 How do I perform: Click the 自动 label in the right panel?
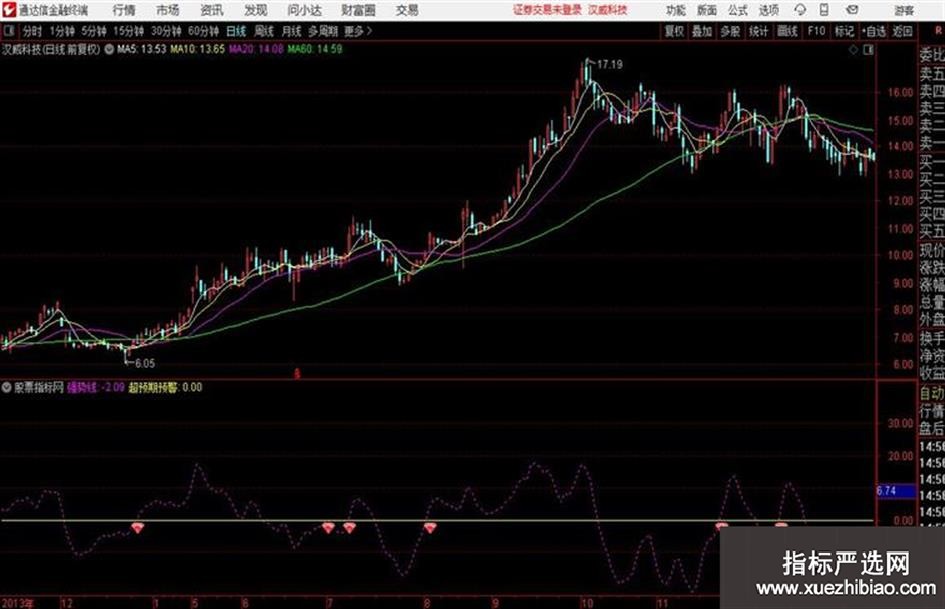pos(932,394)
